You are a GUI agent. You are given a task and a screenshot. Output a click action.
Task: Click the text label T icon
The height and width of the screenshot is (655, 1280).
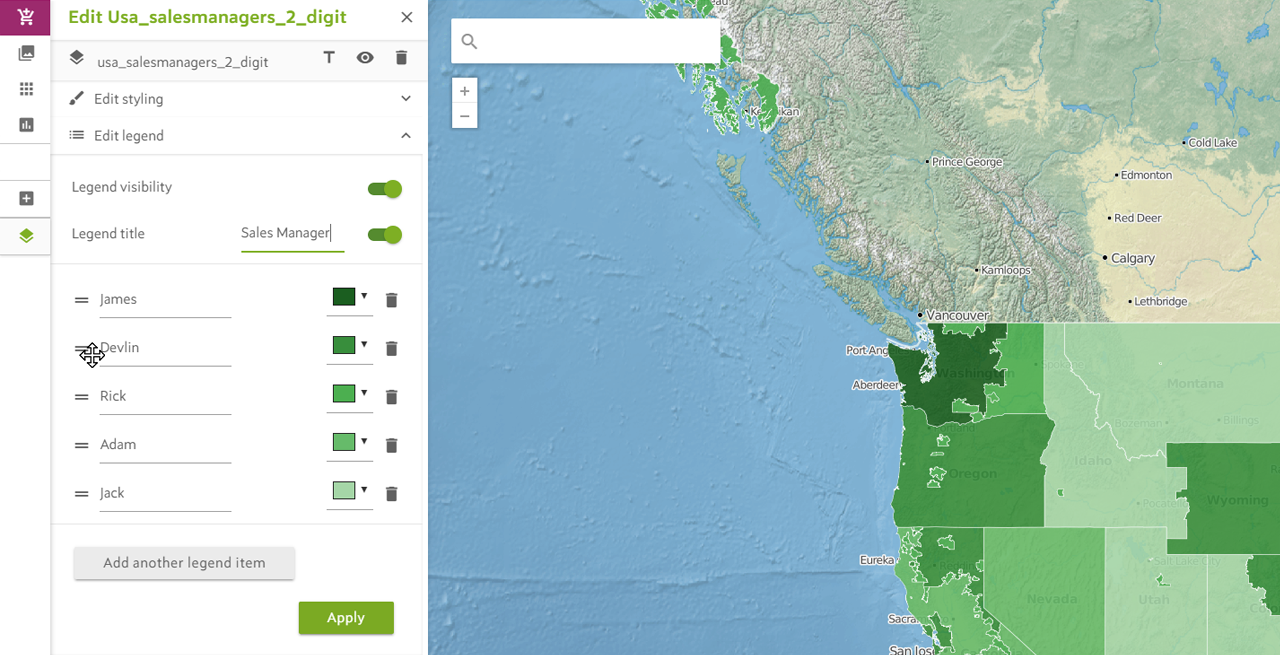pyautogui.click(x=329, y=58)
